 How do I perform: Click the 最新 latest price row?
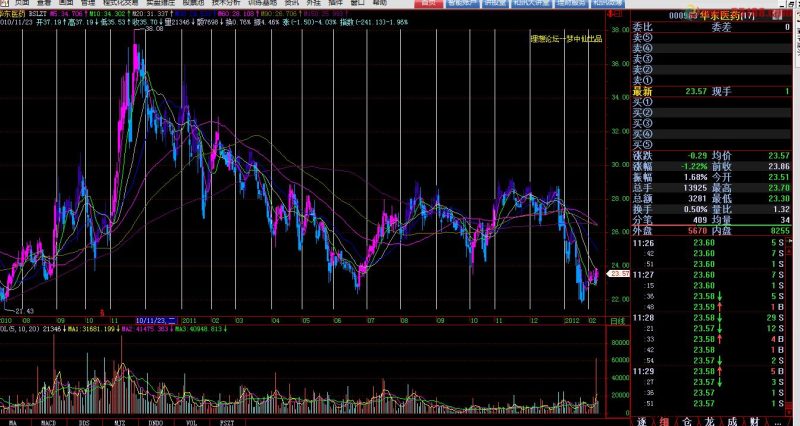(x=711, y=91)
